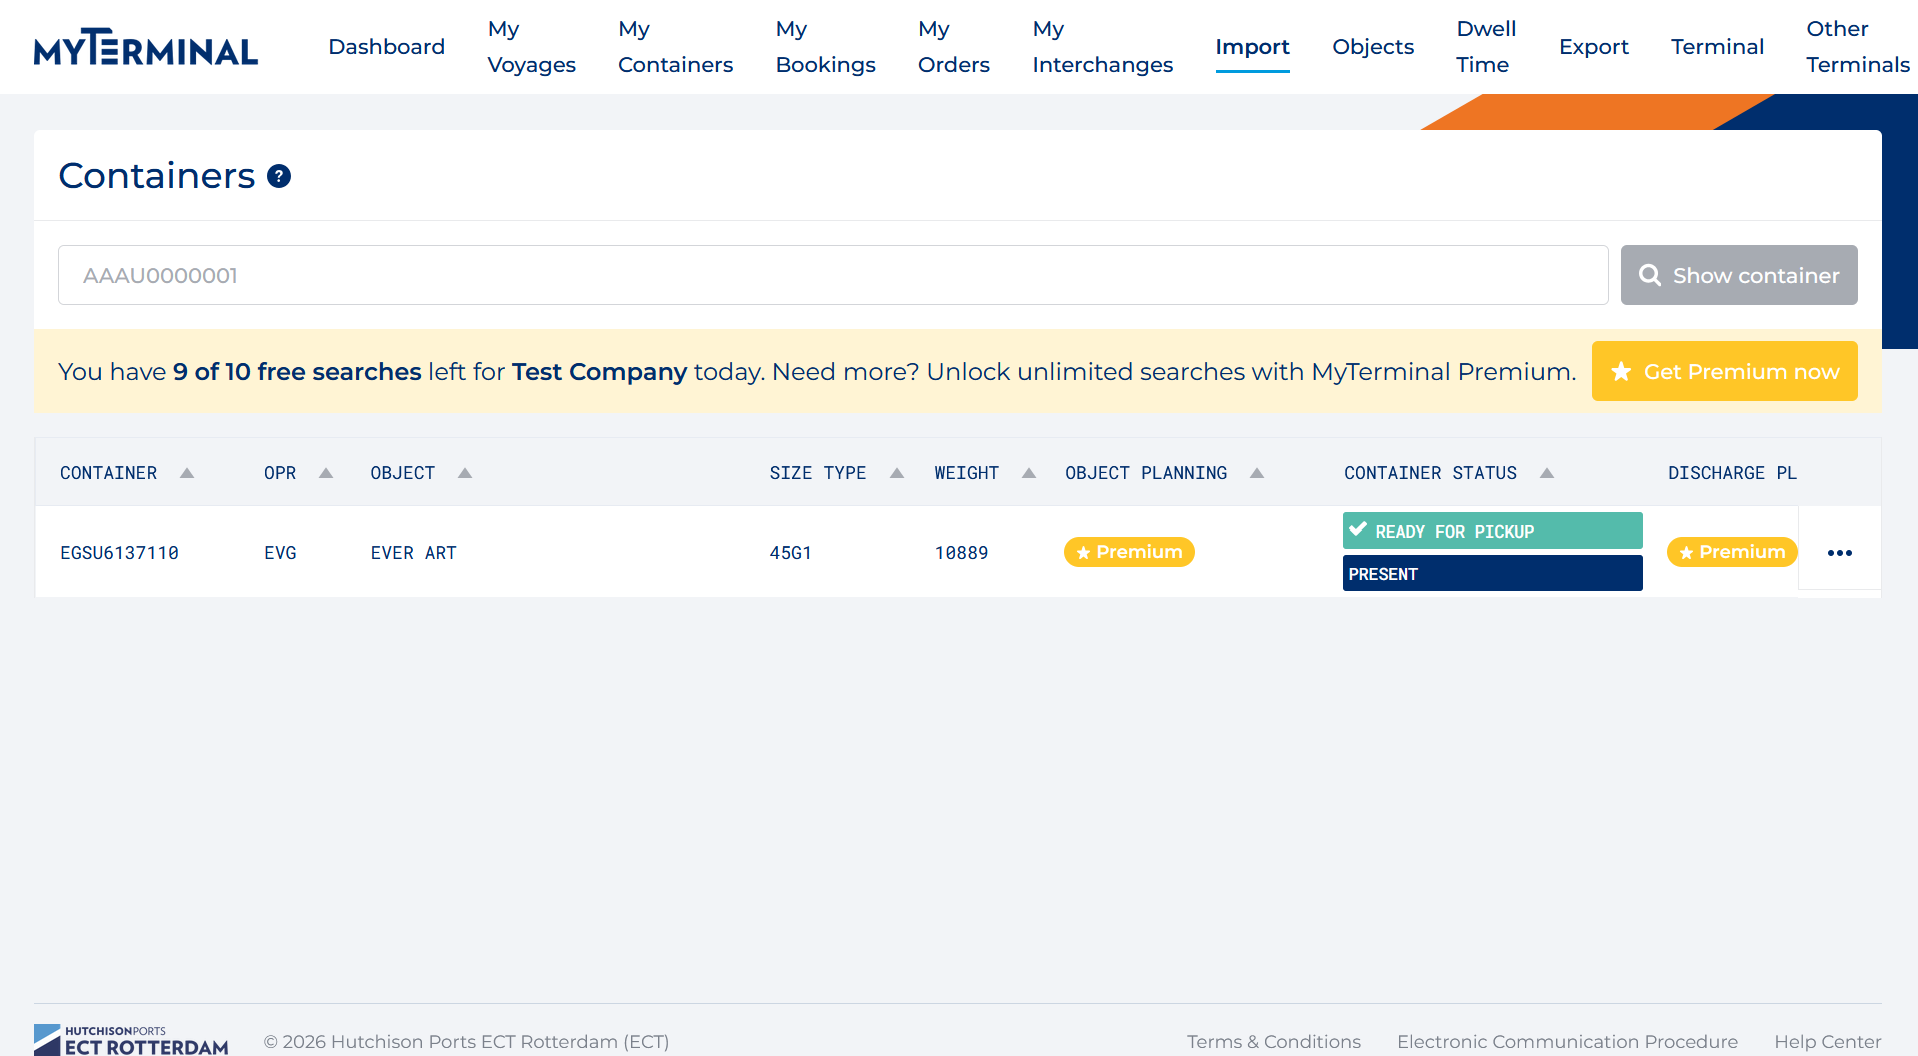Click the Premium badge under Object Planning
The width and height of the screenshot is (1918, 1056).
point(1129,552)
